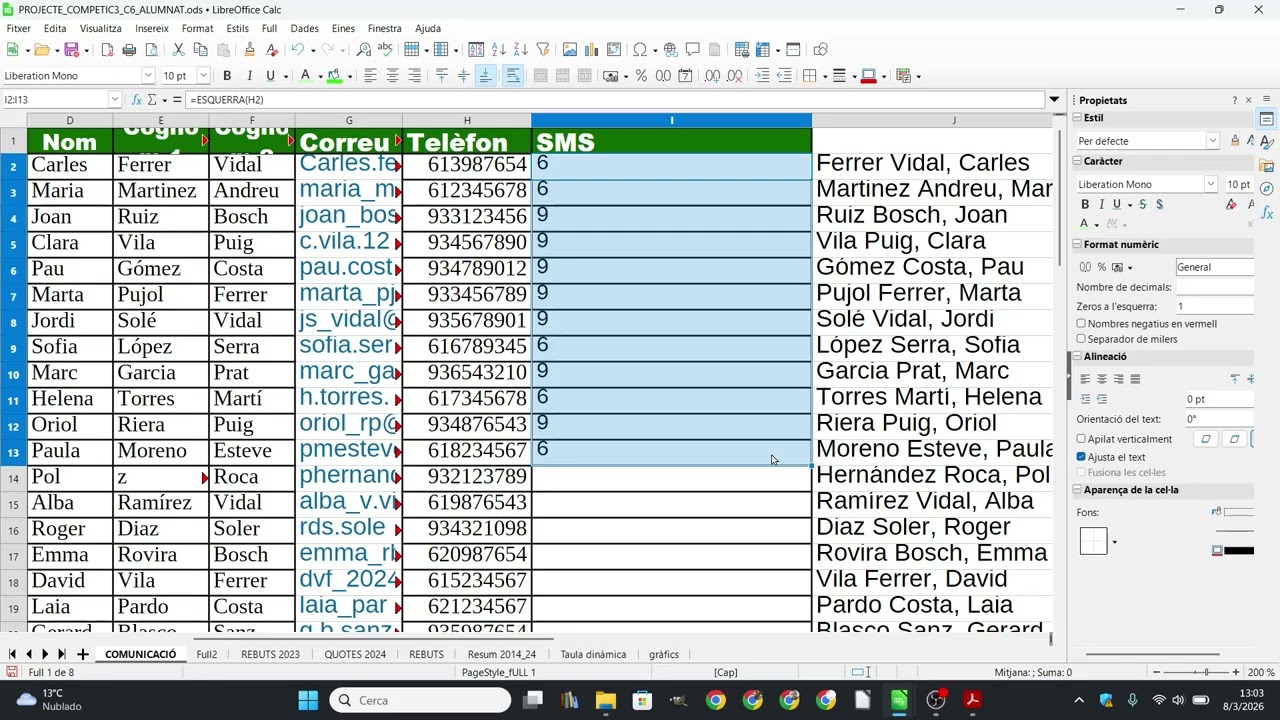Image resolution: width=1280 pixels, height=720 pixels.
Task: Click the Full 1 de 8 status field
Action: [x=51, y=672]
